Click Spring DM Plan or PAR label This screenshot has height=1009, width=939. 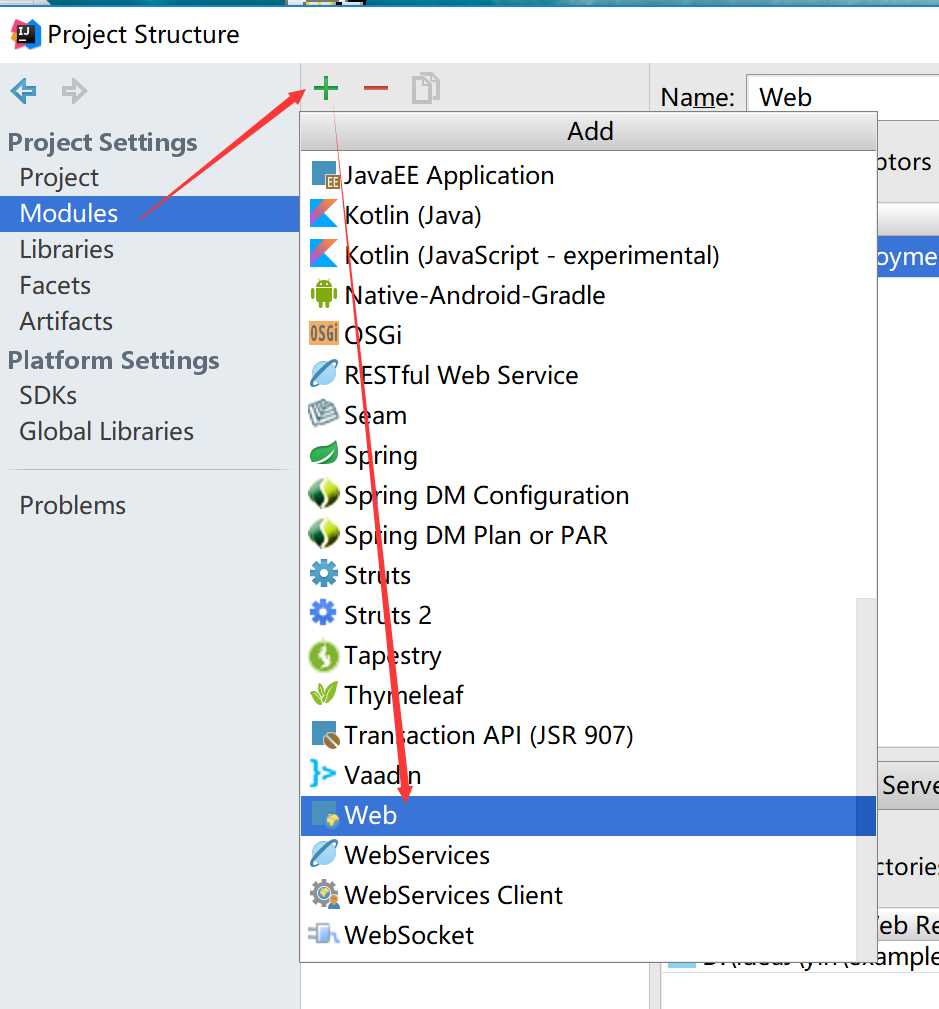click(476, 536)
